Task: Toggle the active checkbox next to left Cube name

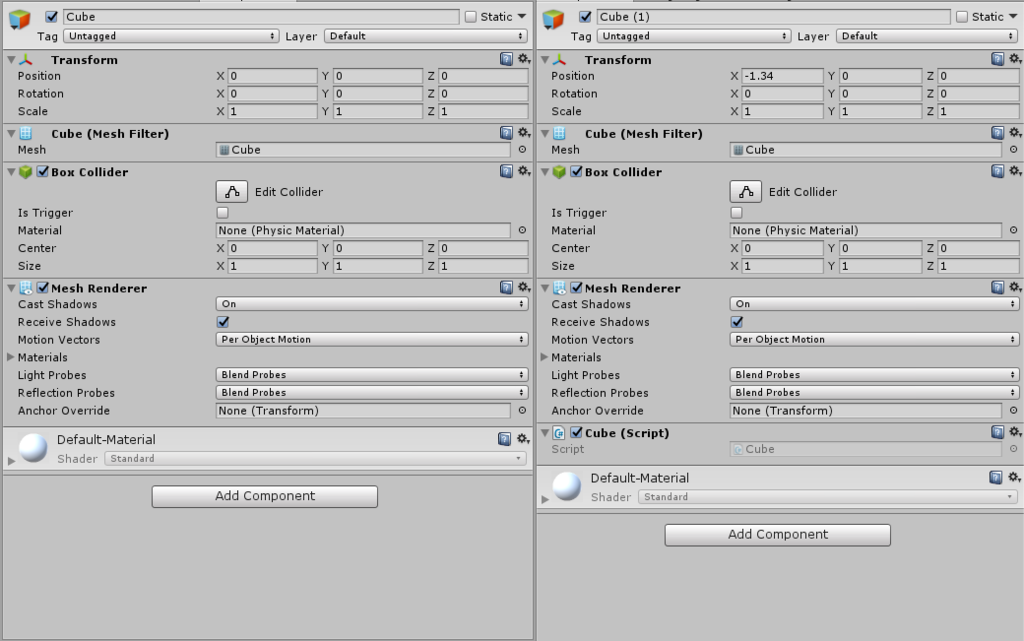Action: 52,17
